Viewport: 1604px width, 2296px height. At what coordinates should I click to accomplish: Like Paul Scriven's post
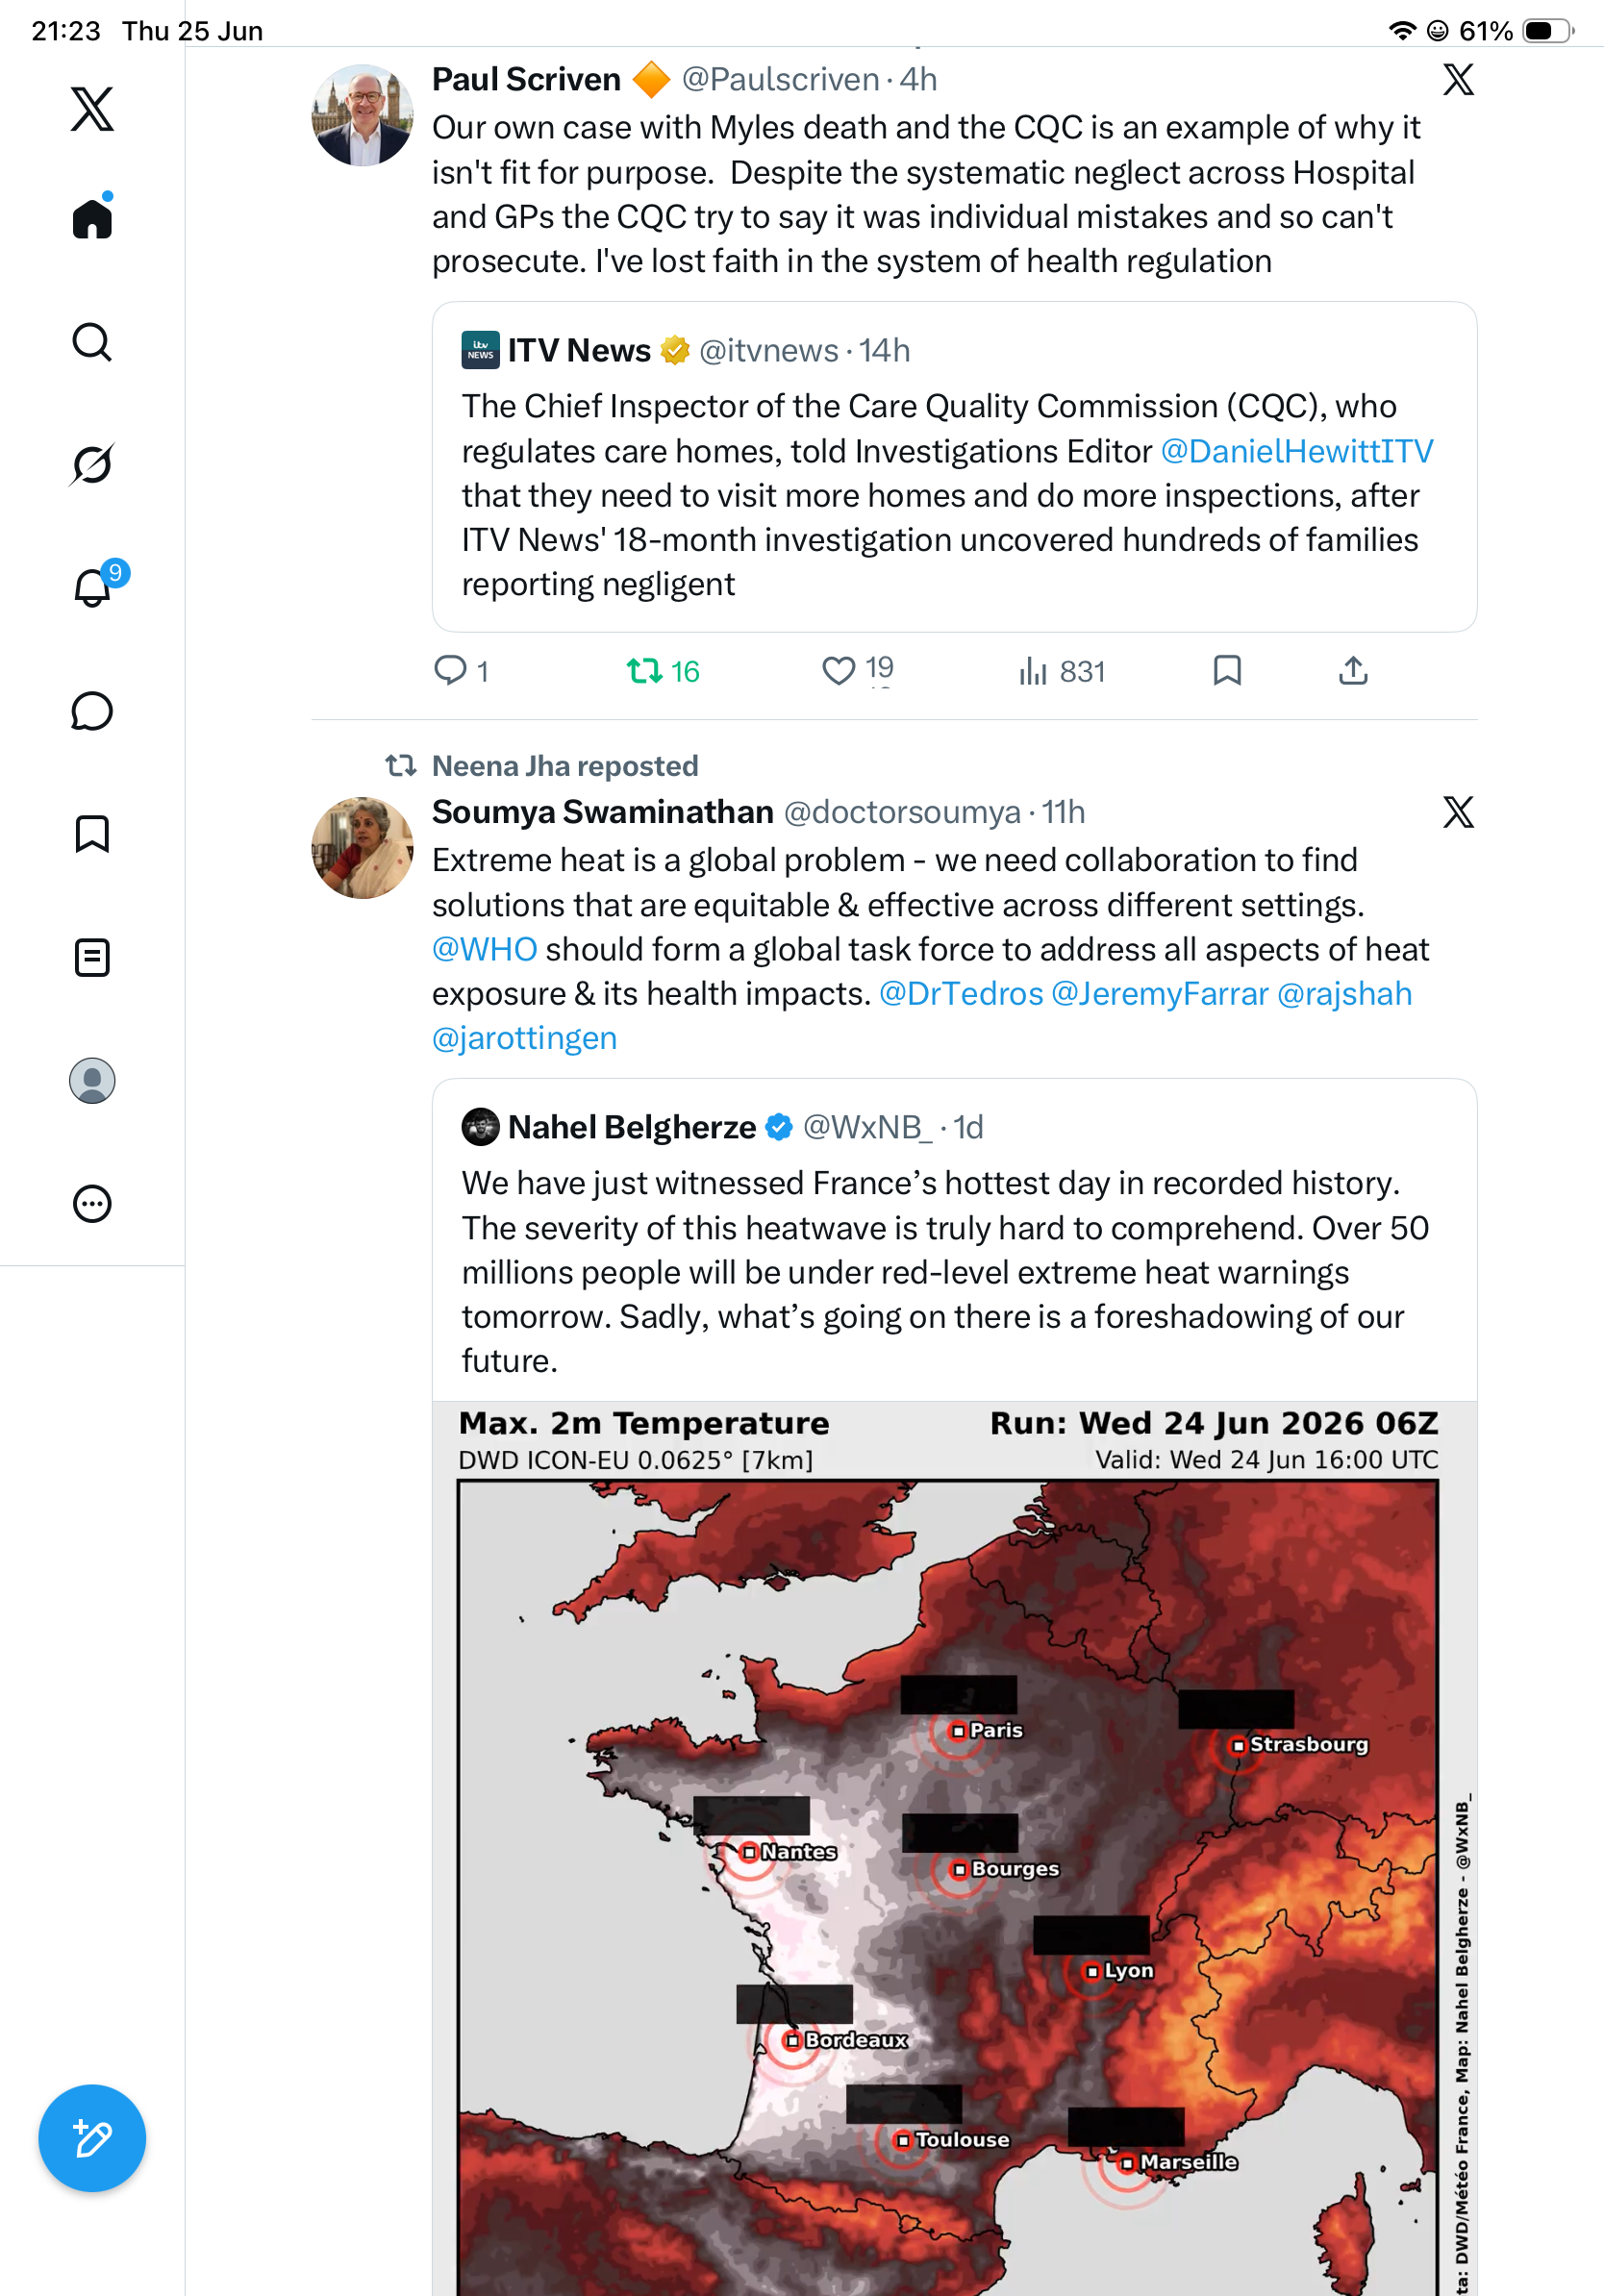point(857,671)
